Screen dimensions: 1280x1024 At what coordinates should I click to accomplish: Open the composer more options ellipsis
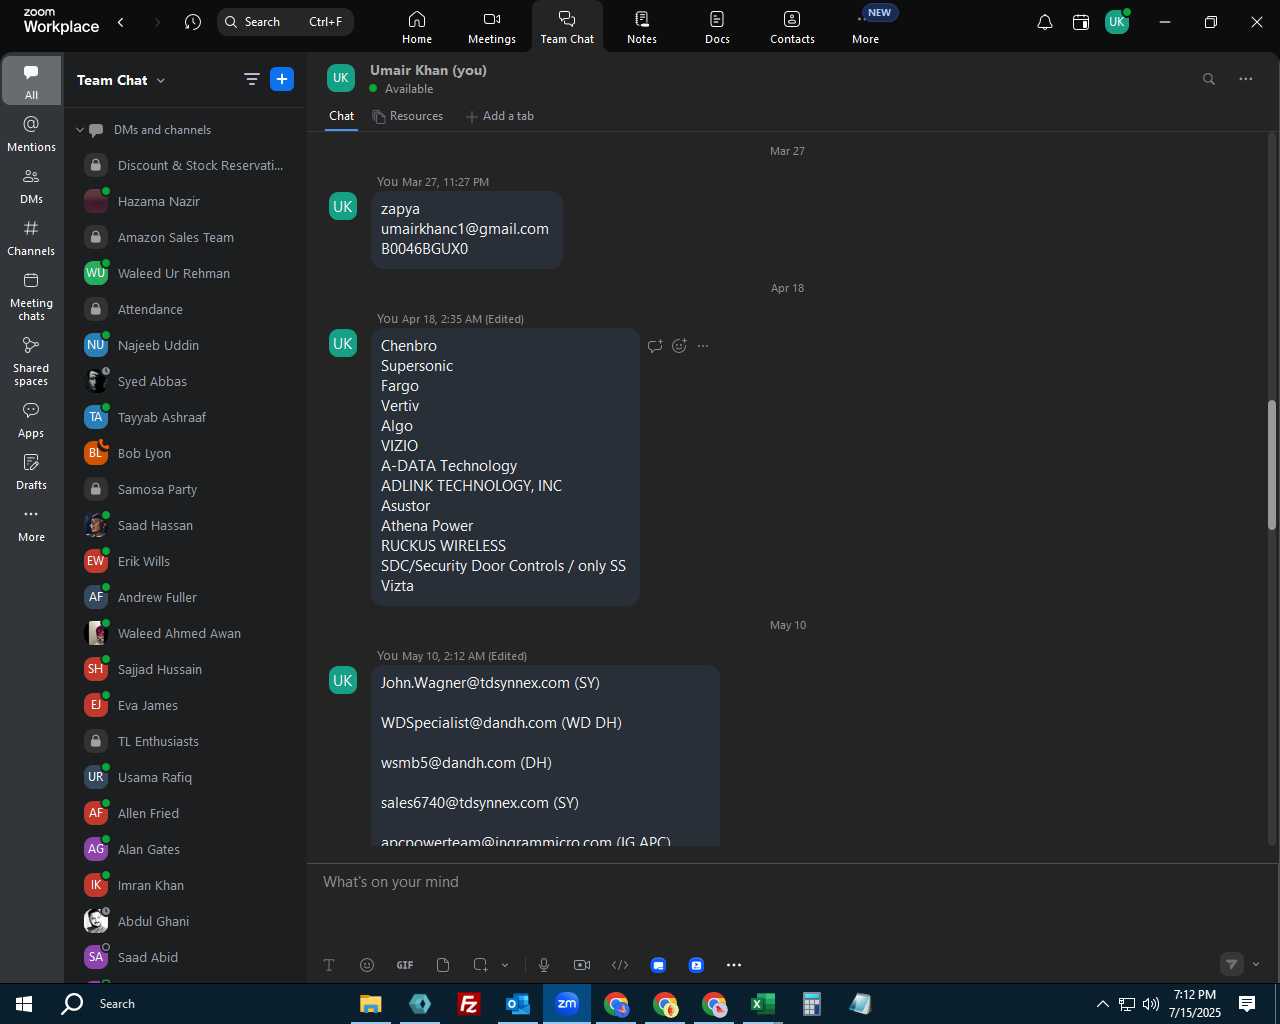(x=734, y=965)
